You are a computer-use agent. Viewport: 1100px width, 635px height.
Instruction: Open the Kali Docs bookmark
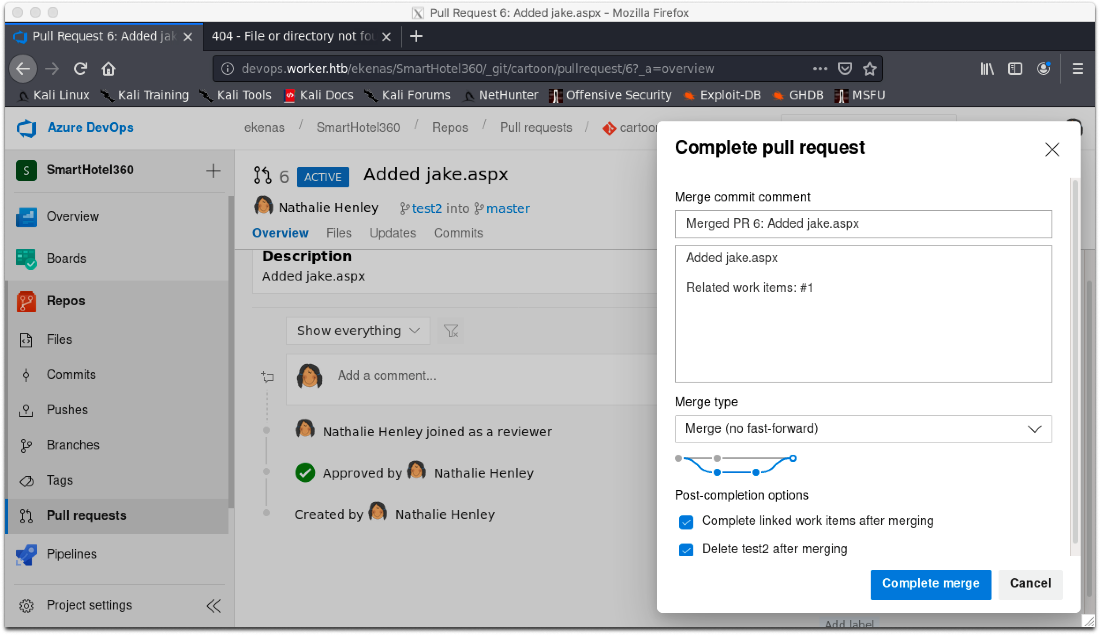(318, 95)
